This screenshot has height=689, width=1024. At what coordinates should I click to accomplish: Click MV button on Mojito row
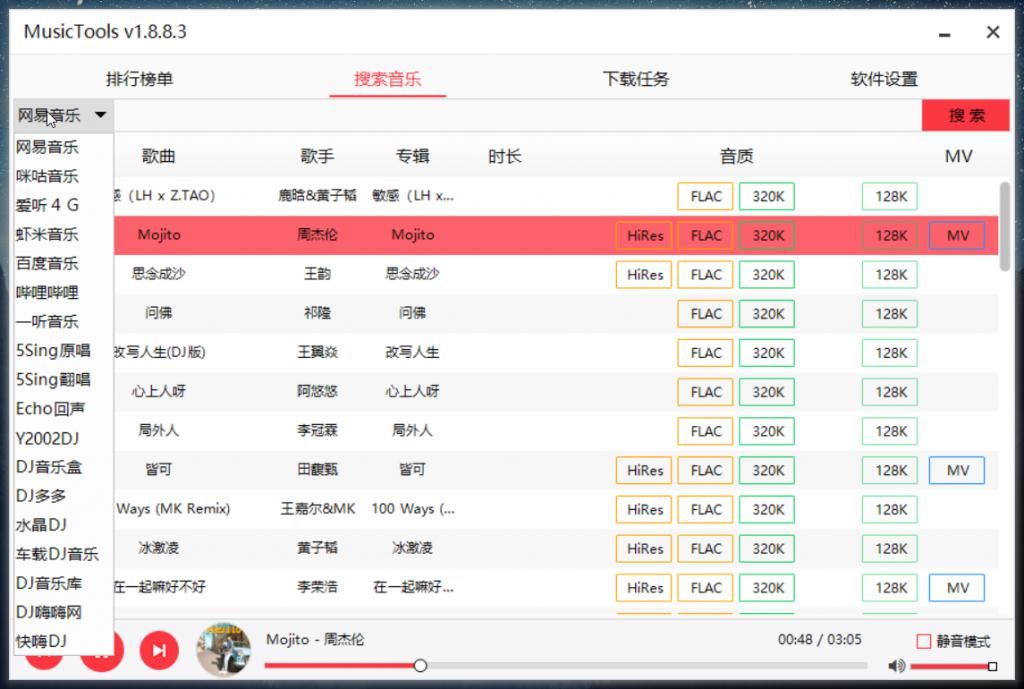(959, 235)
